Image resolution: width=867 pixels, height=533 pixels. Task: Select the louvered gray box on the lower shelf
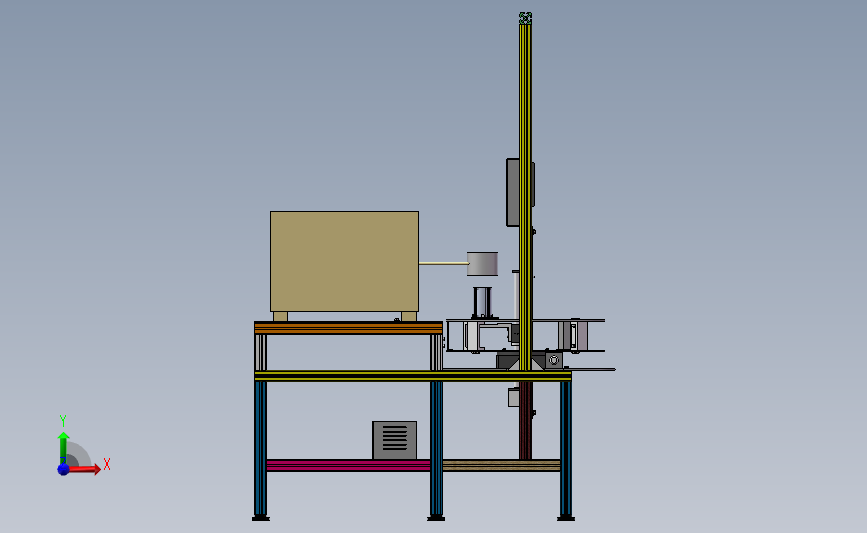[x=394, y=440]
